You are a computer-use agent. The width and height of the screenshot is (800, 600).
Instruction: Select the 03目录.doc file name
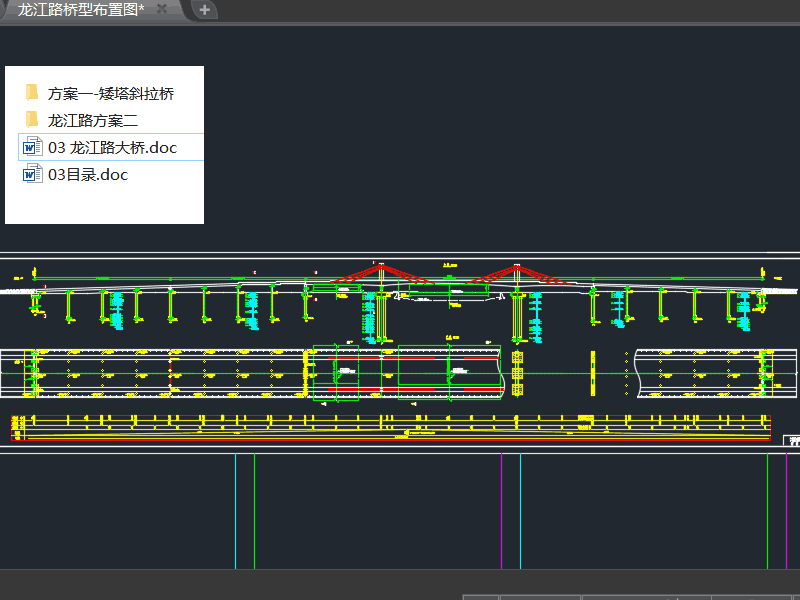88,175
